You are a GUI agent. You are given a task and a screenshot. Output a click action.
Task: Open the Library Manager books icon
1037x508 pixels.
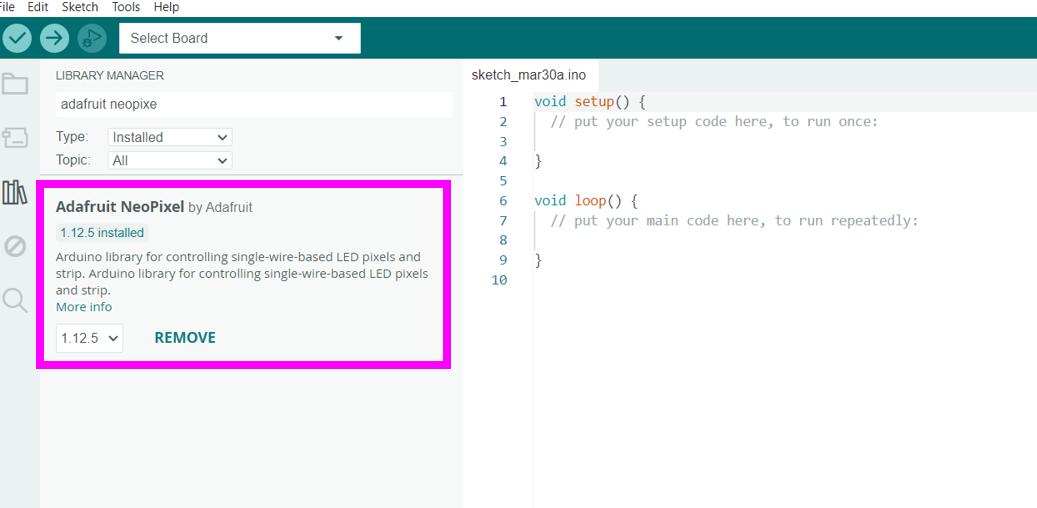click(x=15, y=192)
